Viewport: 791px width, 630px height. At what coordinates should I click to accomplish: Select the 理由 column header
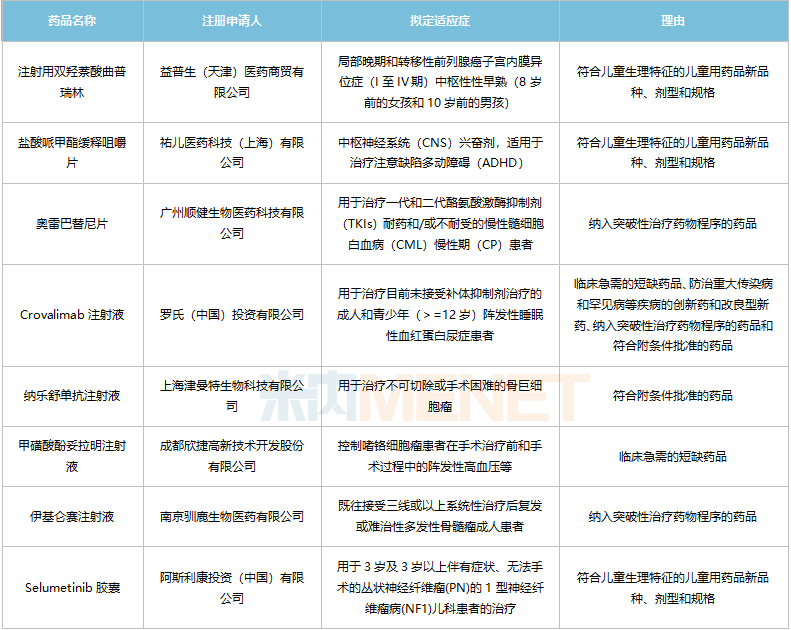[673, 20]
